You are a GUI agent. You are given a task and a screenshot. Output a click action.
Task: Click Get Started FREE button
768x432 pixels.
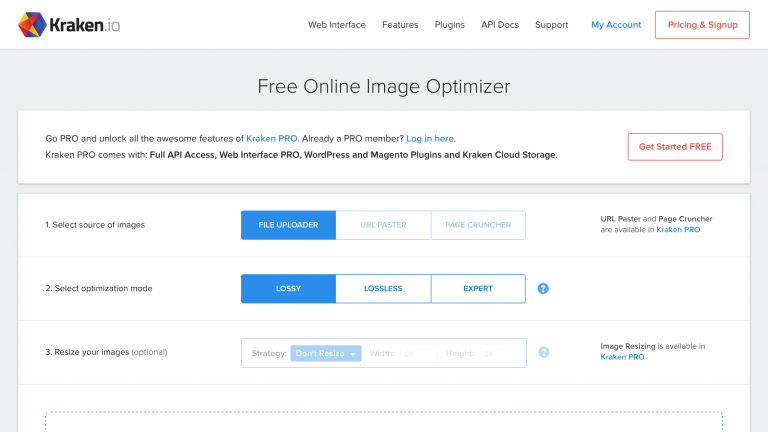tap(675, 146)
